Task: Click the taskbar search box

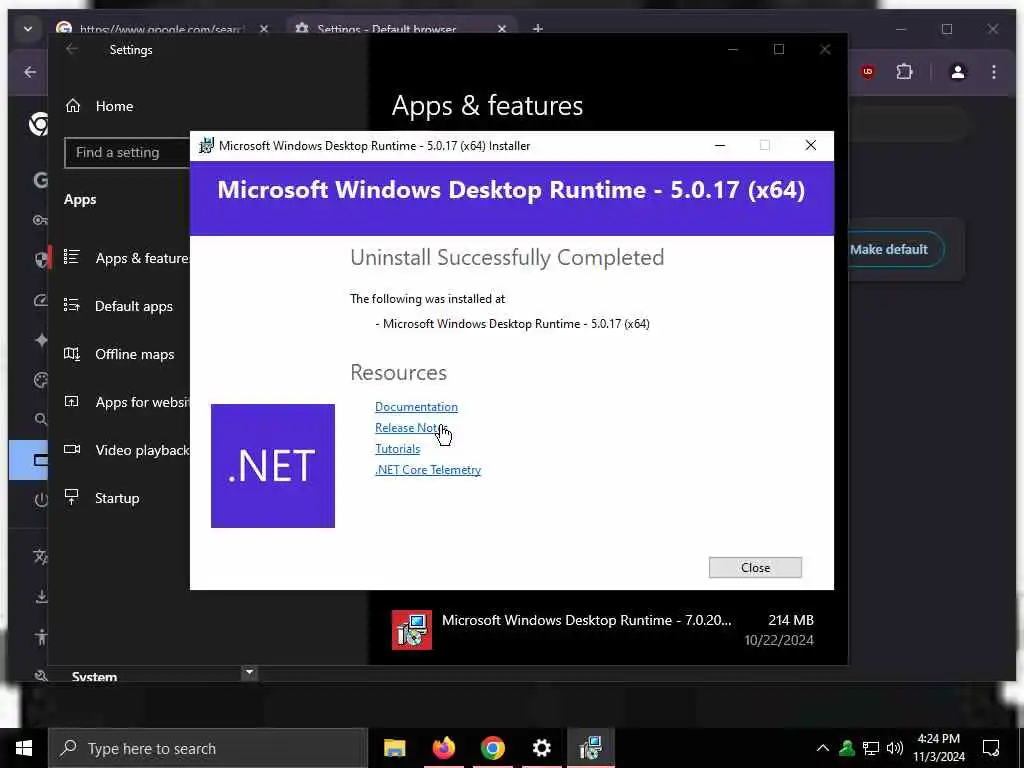Action: [208, 748]
